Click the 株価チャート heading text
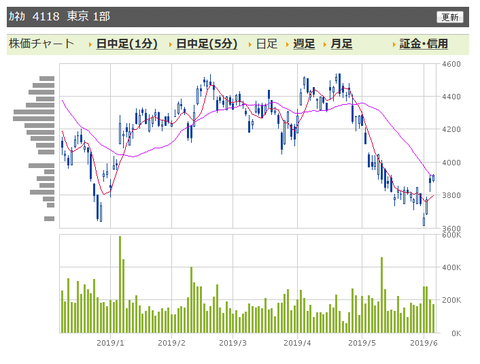The width and height of the screenshot is (480, 364). [x=41, y=44]
